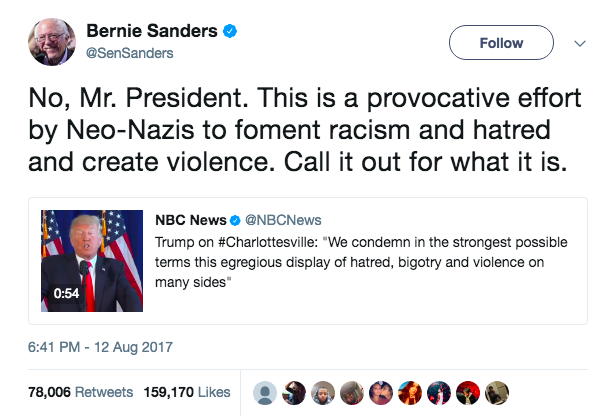Click the default gray silhouette liker avatar
The width and height of the screenshot is (614, 416).
pyautogui.click(x=263, y=392)
